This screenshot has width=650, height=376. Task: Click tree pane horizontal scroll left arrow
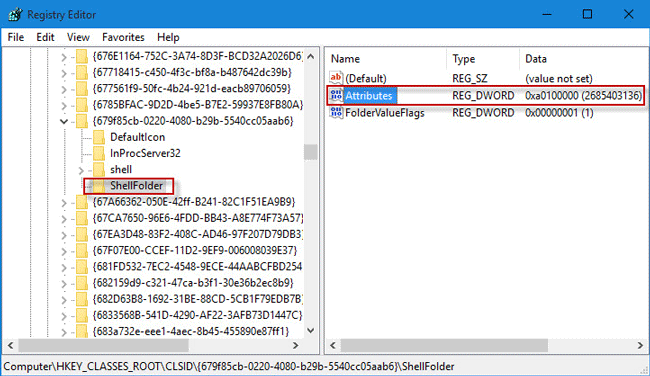(x=11, y=345)
